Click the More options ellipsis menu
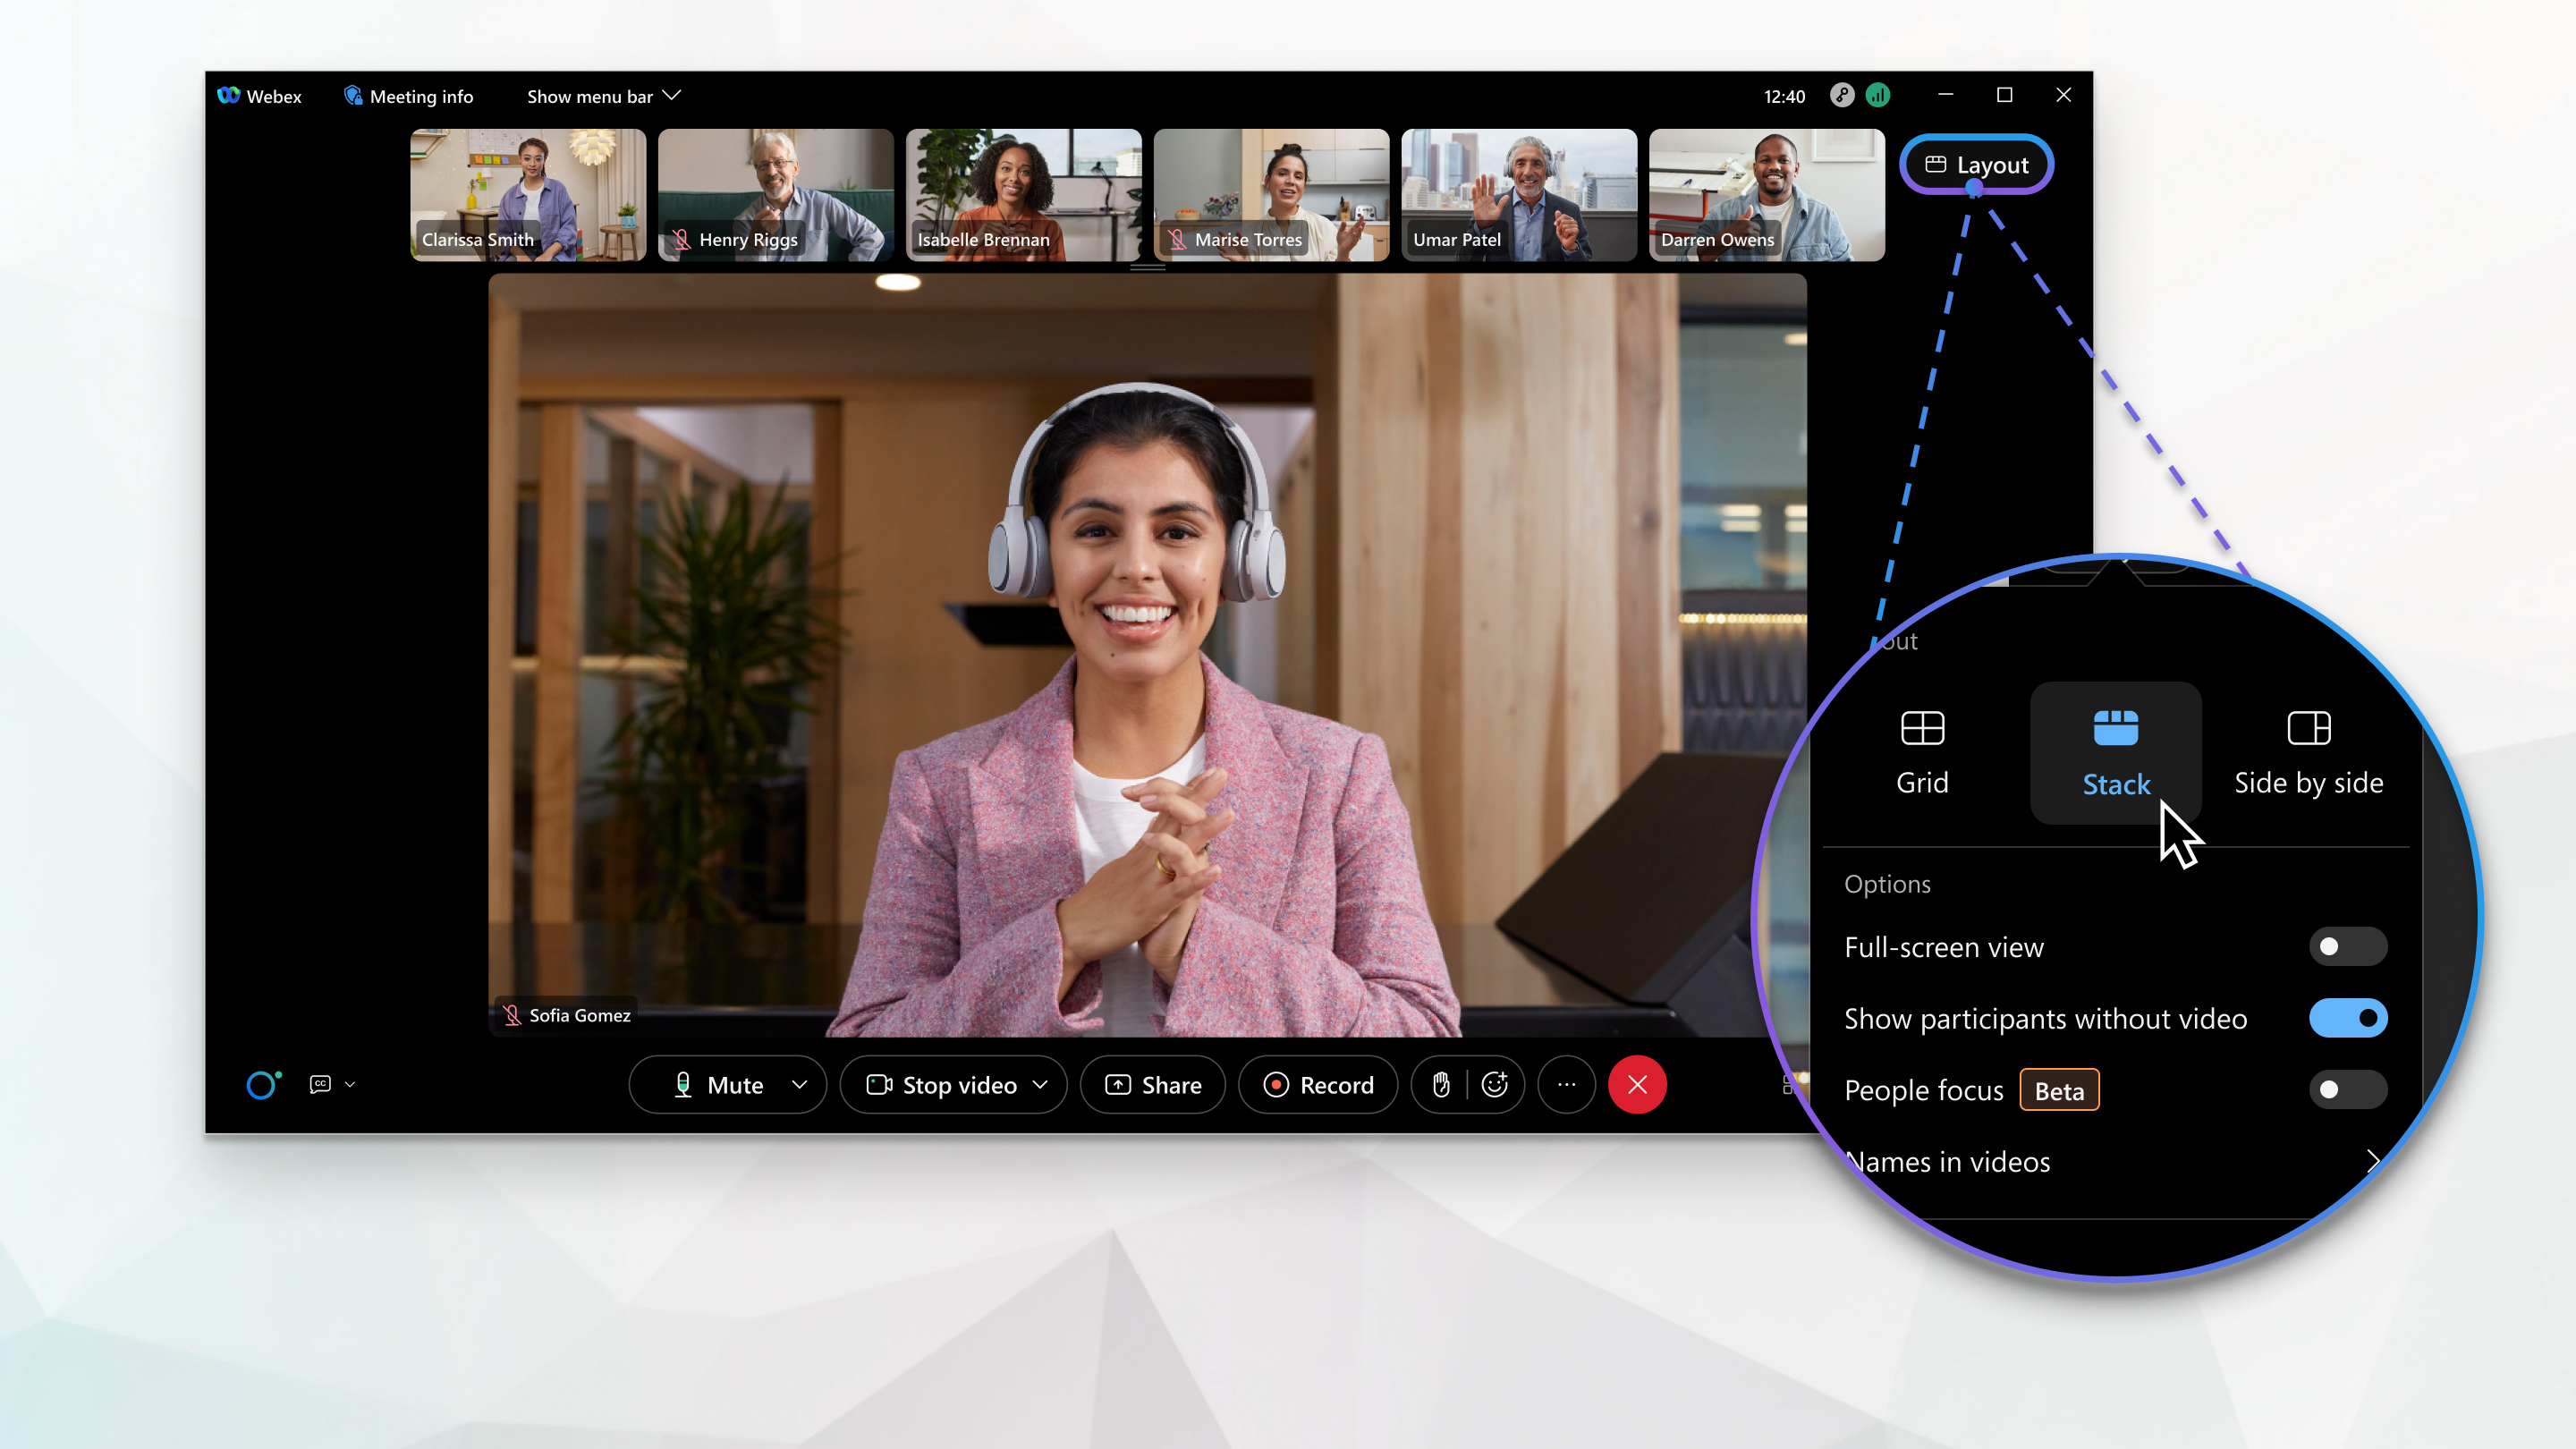Viewport: 2576px width, 1449px height. [1566, 1085]
